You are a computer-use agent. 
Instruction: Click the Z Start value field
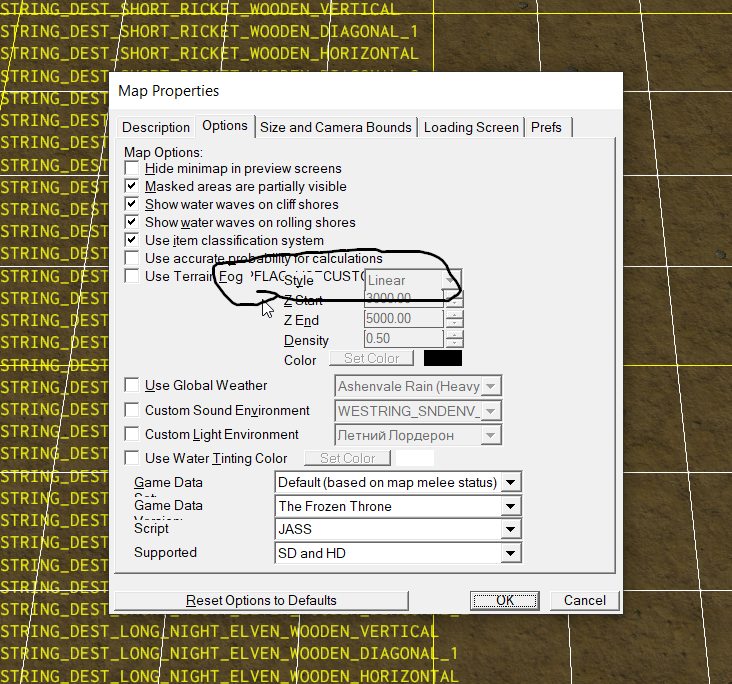(x=403, y=298)
